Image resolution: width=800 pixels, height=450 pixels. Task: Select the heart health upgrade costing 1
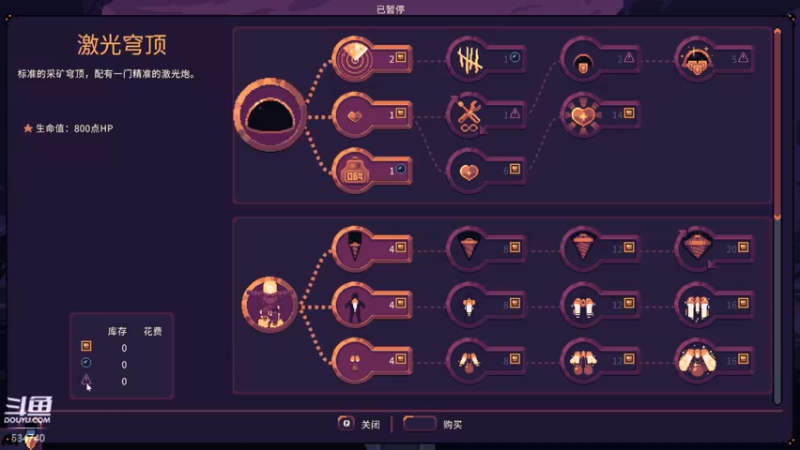pyautogui.click(x=371, y=115)
